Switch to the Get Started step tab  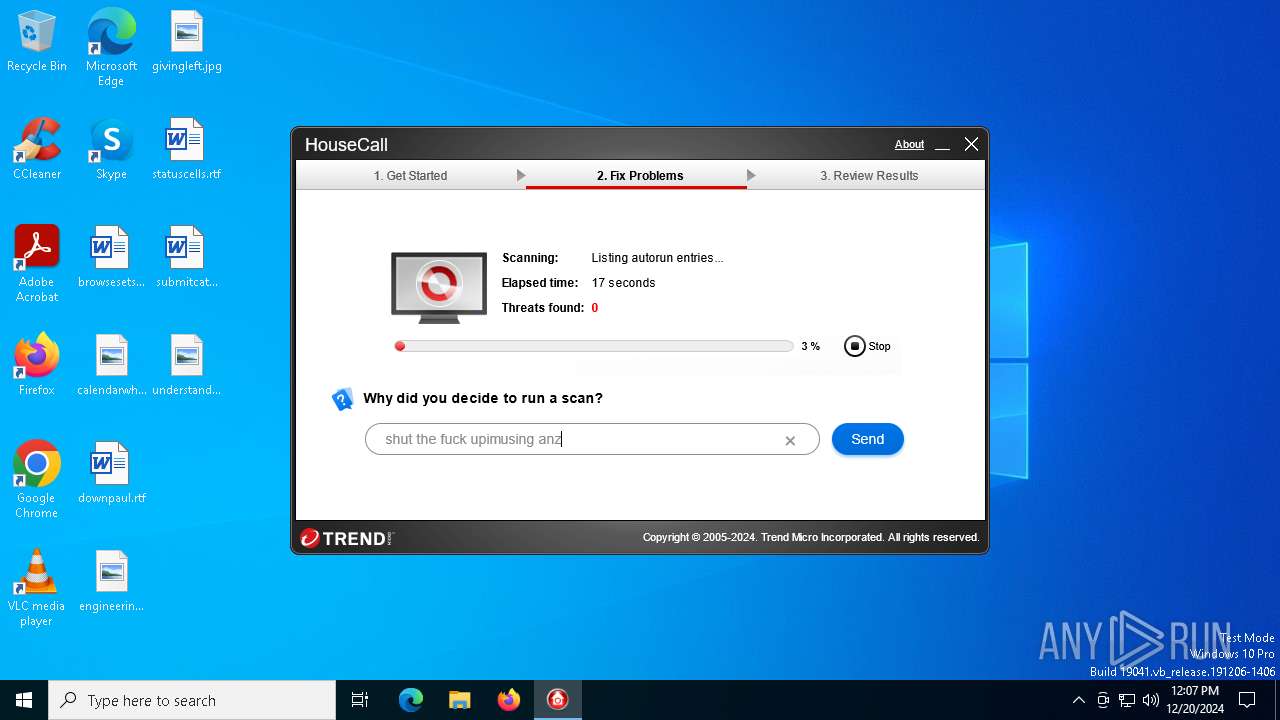pyautogui.click(x=410, y=176)
